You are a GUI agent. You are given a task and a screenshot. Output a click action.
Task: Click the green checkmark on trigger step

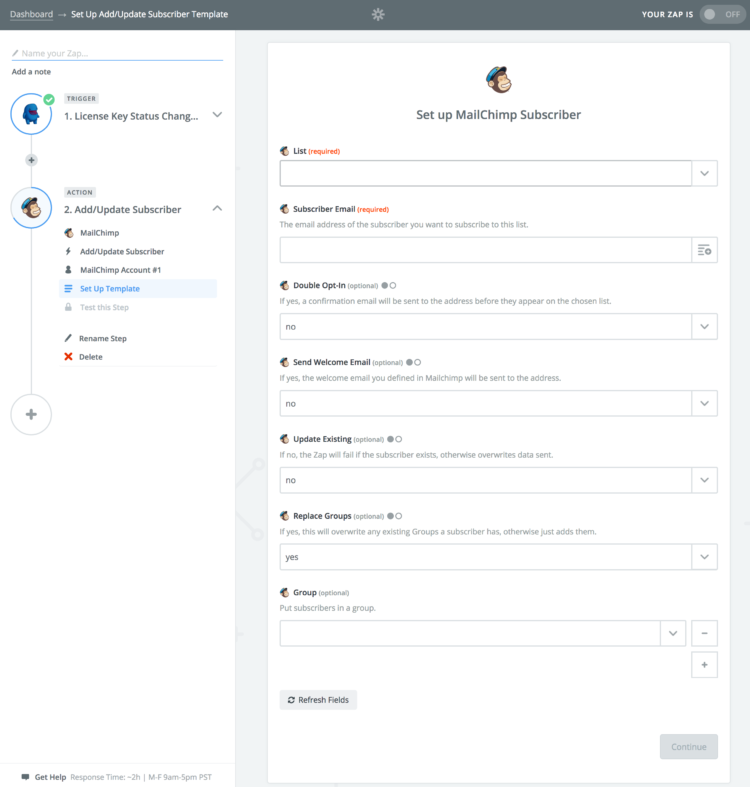49,99
